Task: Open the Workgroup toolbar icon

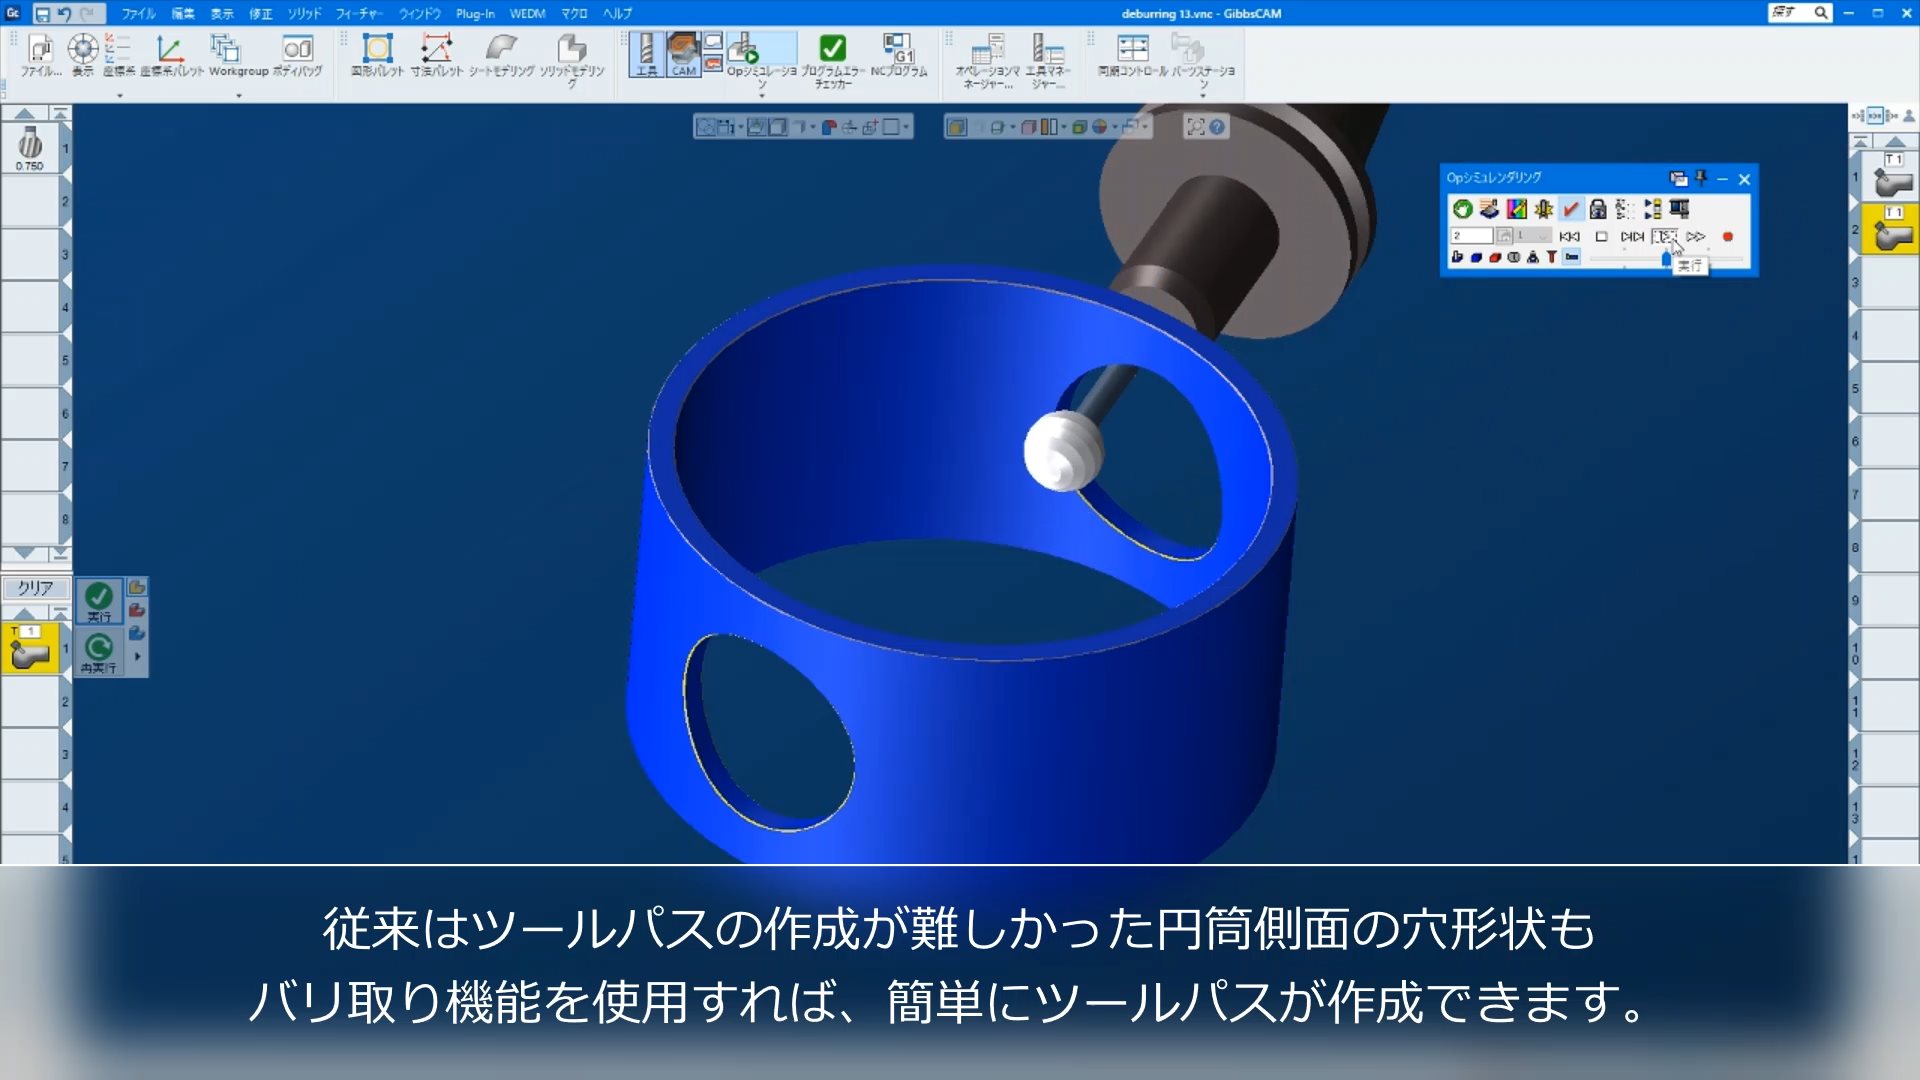Action: pyautogui.click(x=226, y=48)
